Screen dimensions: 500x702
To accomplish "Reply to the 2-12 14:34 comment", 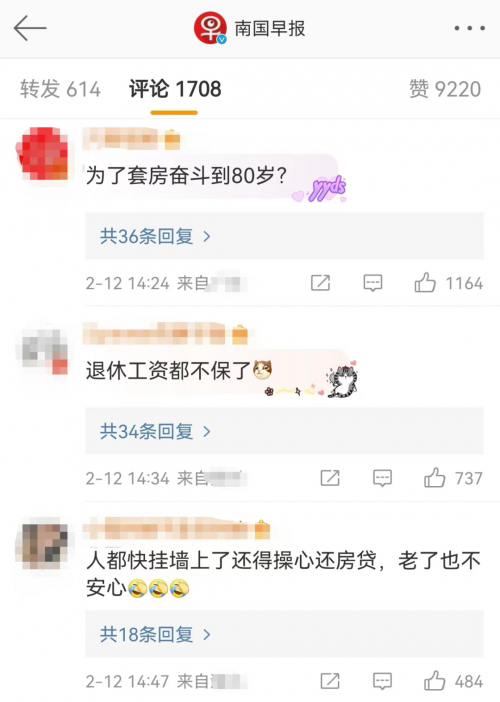I will point(382,478).
